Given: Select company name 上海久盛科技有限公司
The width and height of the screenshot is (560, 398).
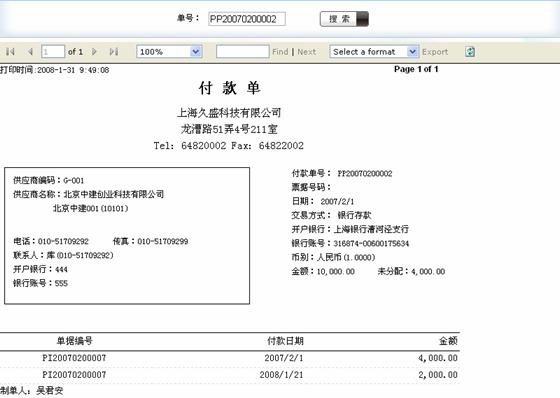Looking at the screenshot, I should [229, 113].
